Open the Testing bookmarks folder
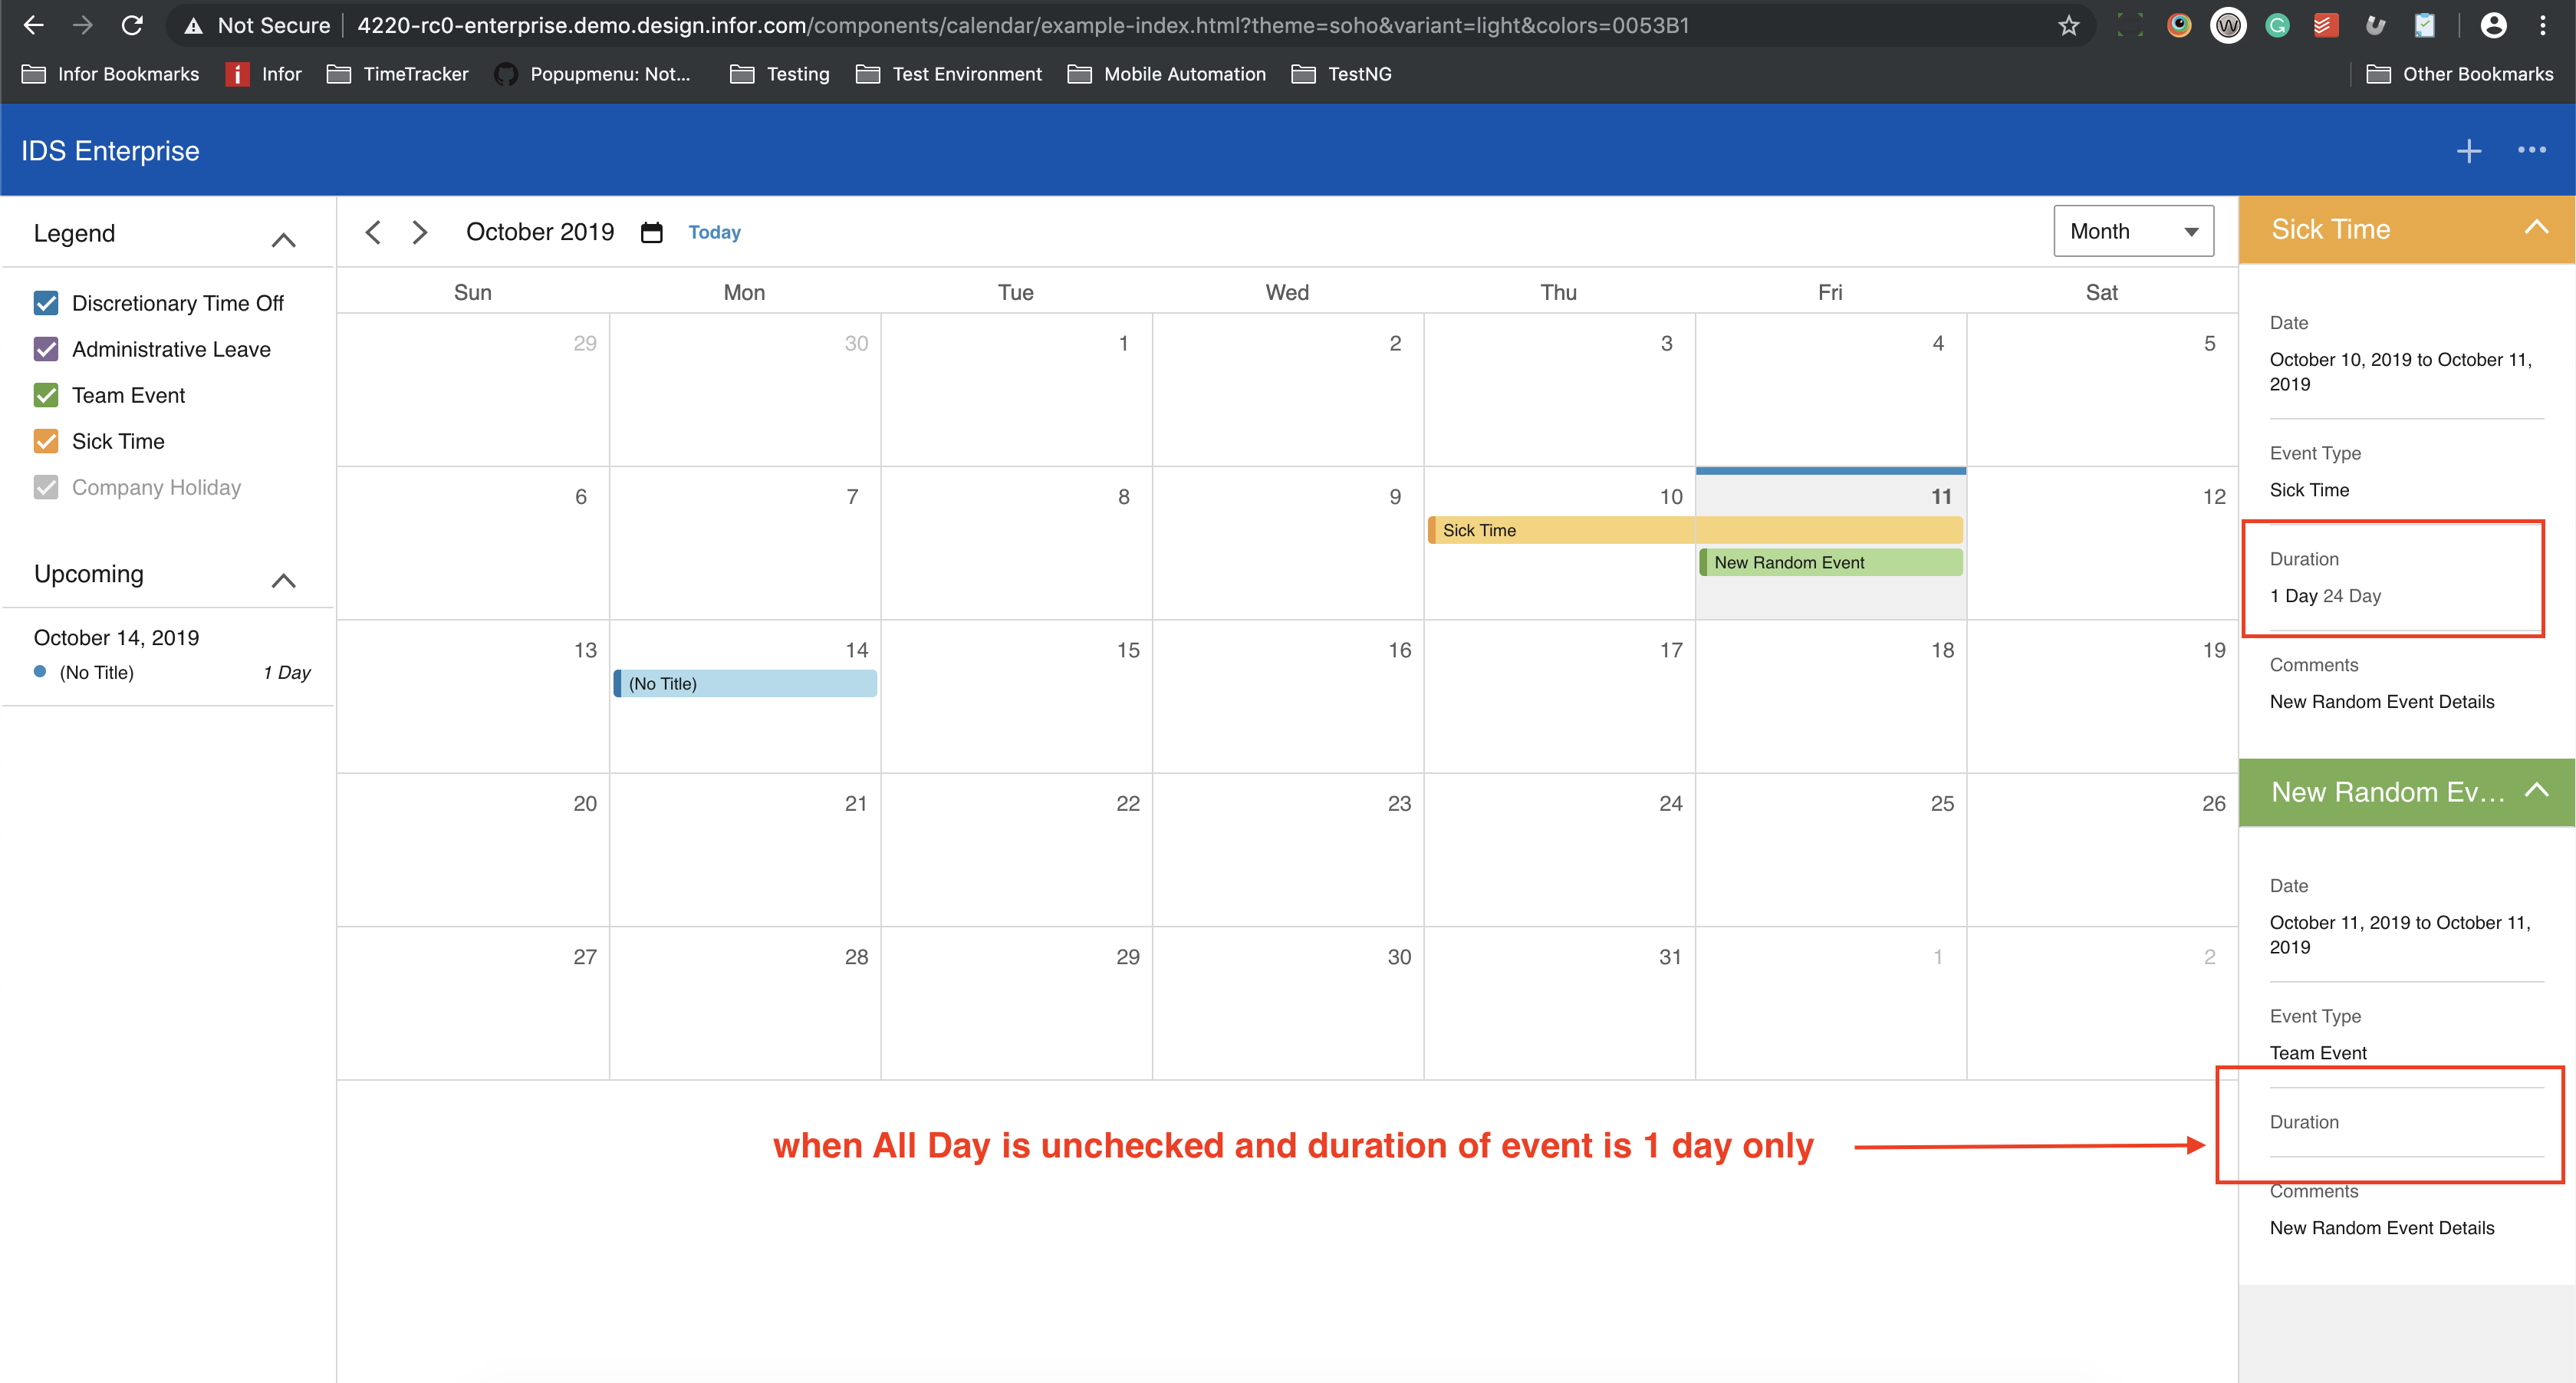 [x=780, y=74]
